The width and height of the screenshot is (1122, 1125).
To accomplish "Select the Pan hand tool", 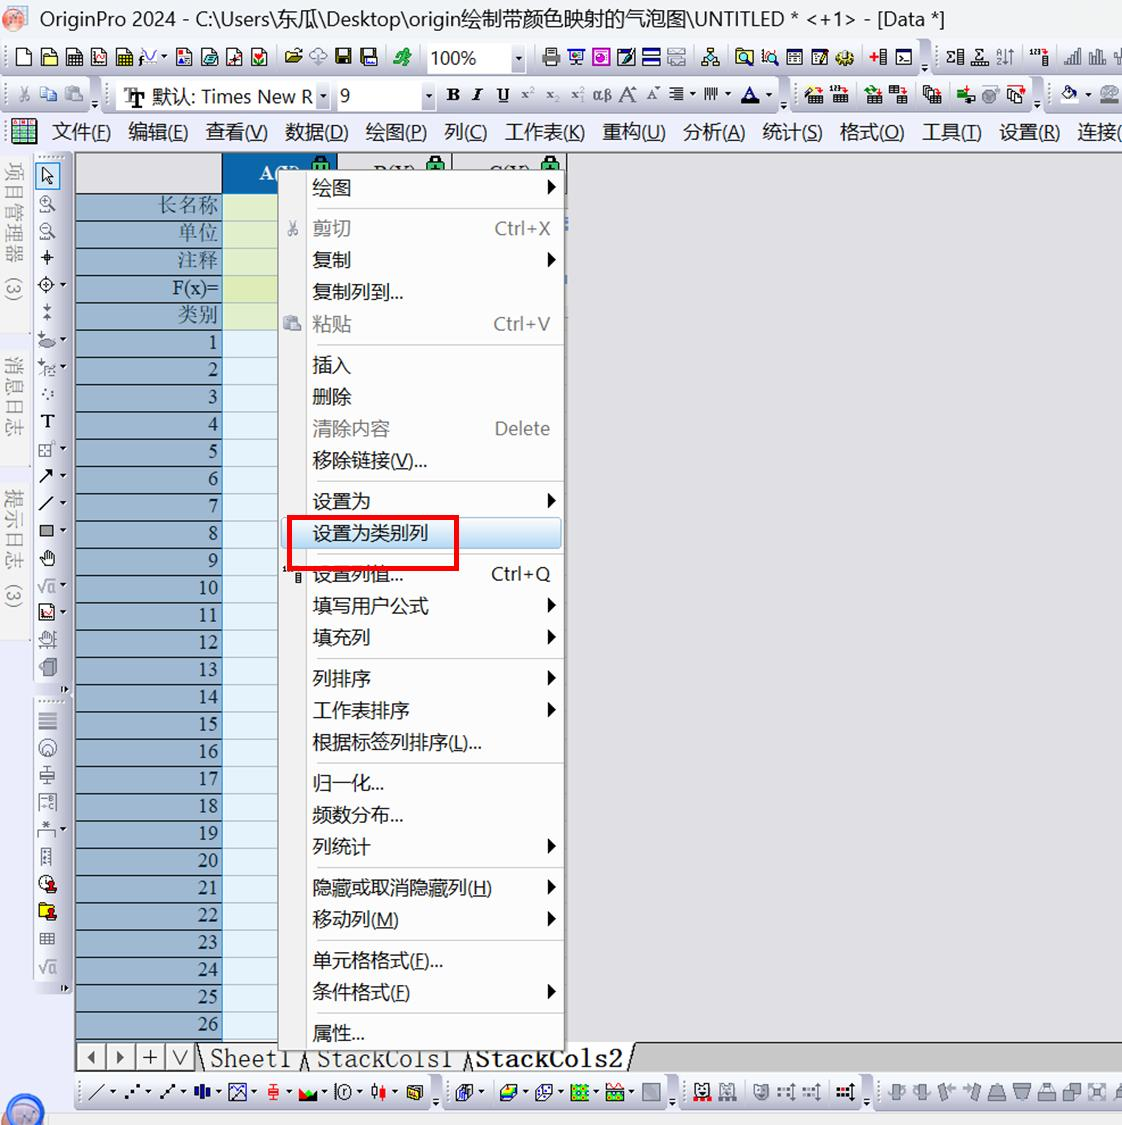I will coord(47,557).
